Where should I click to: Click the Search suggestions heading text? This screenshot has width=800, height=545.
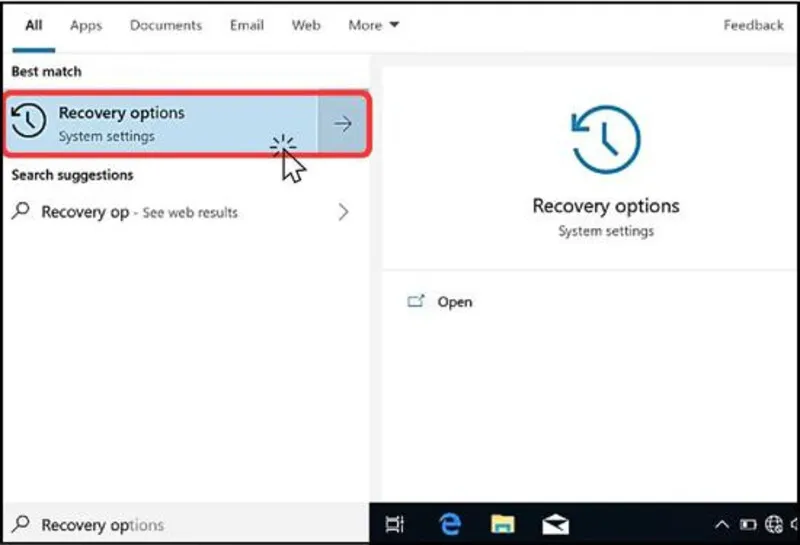[x=72, y=175]
